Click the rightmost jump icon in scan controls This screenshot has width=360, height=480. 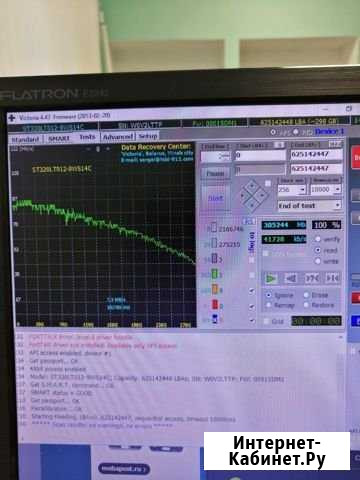[332, 278]
